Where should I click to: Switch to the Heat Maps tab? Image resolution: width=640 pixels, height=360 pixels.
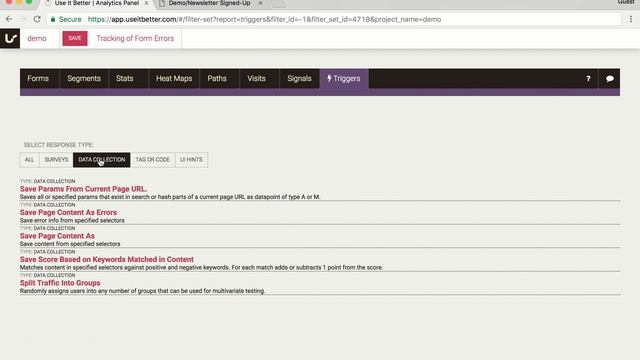pyautogui.click(x=174, y=78)
